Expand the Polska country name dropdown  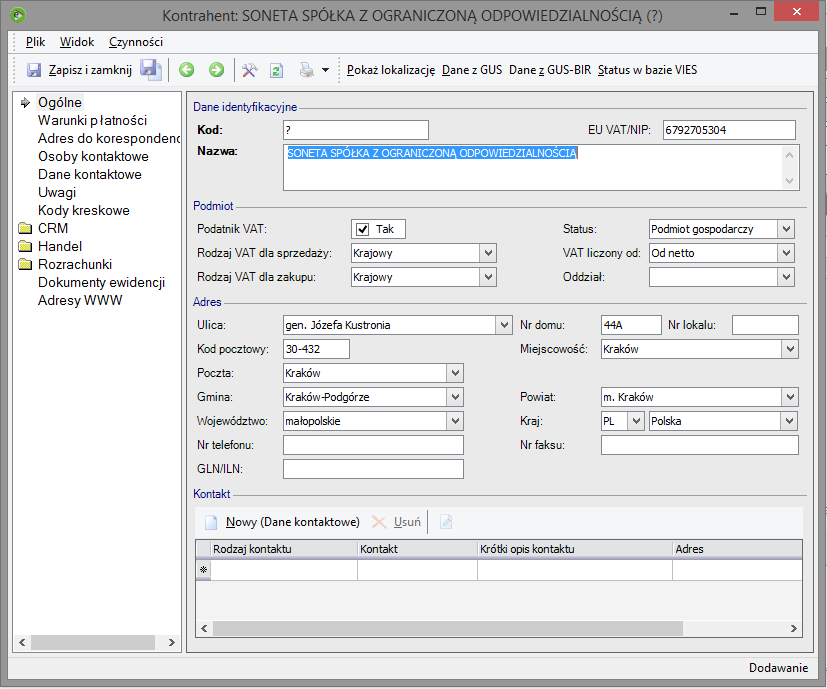tap(788, 421)
